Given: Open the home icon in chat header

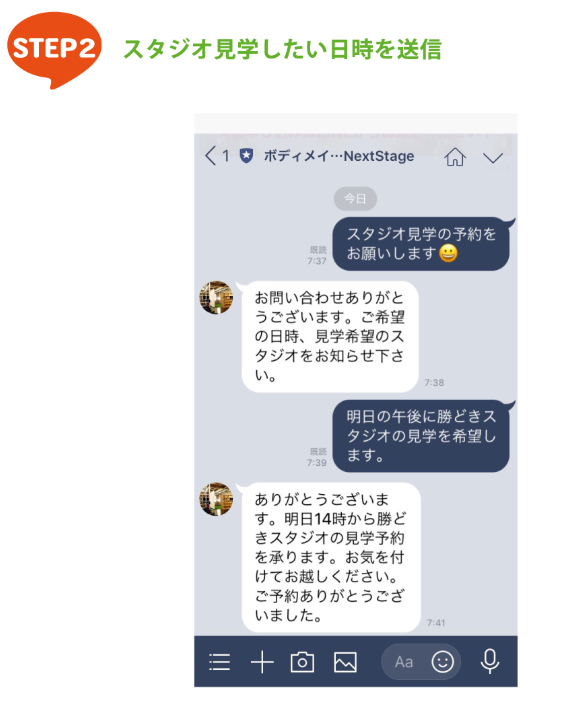Looking at the screenshot, I should [x=455, y=157].
